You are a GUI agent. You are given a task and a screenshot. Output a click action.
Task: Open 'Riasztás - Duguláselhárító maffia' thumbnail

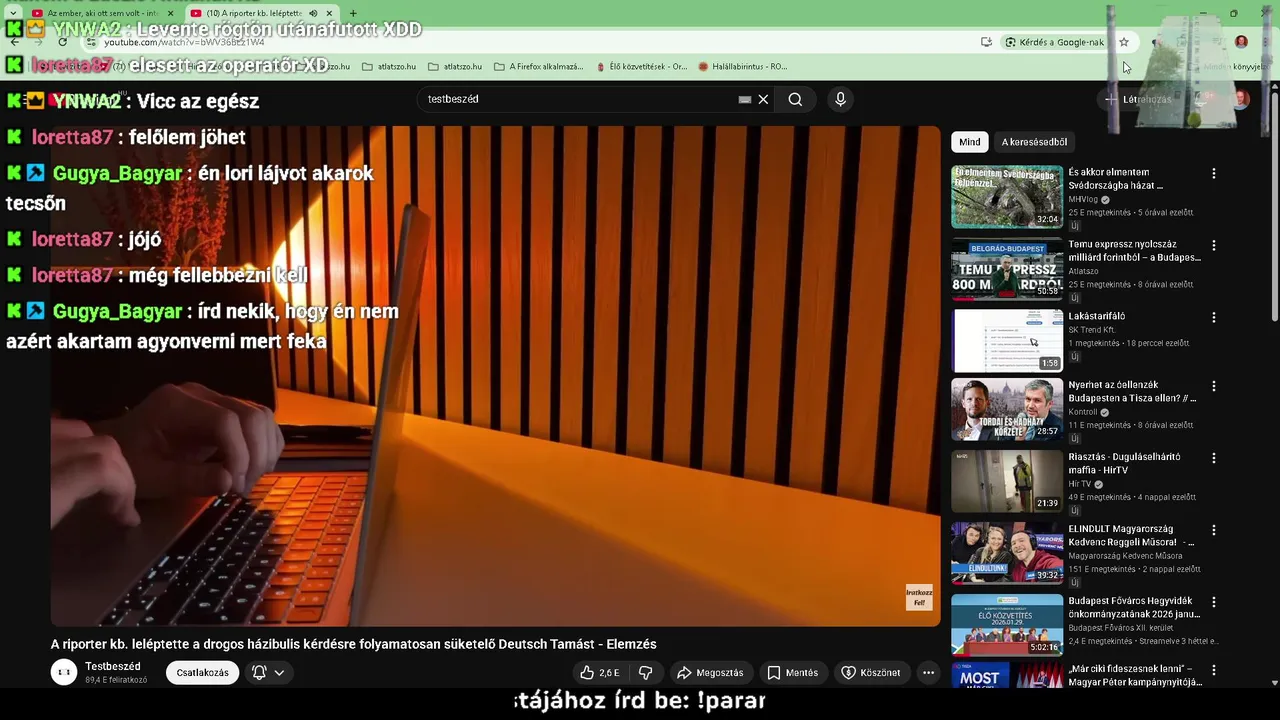[1007, 481]
